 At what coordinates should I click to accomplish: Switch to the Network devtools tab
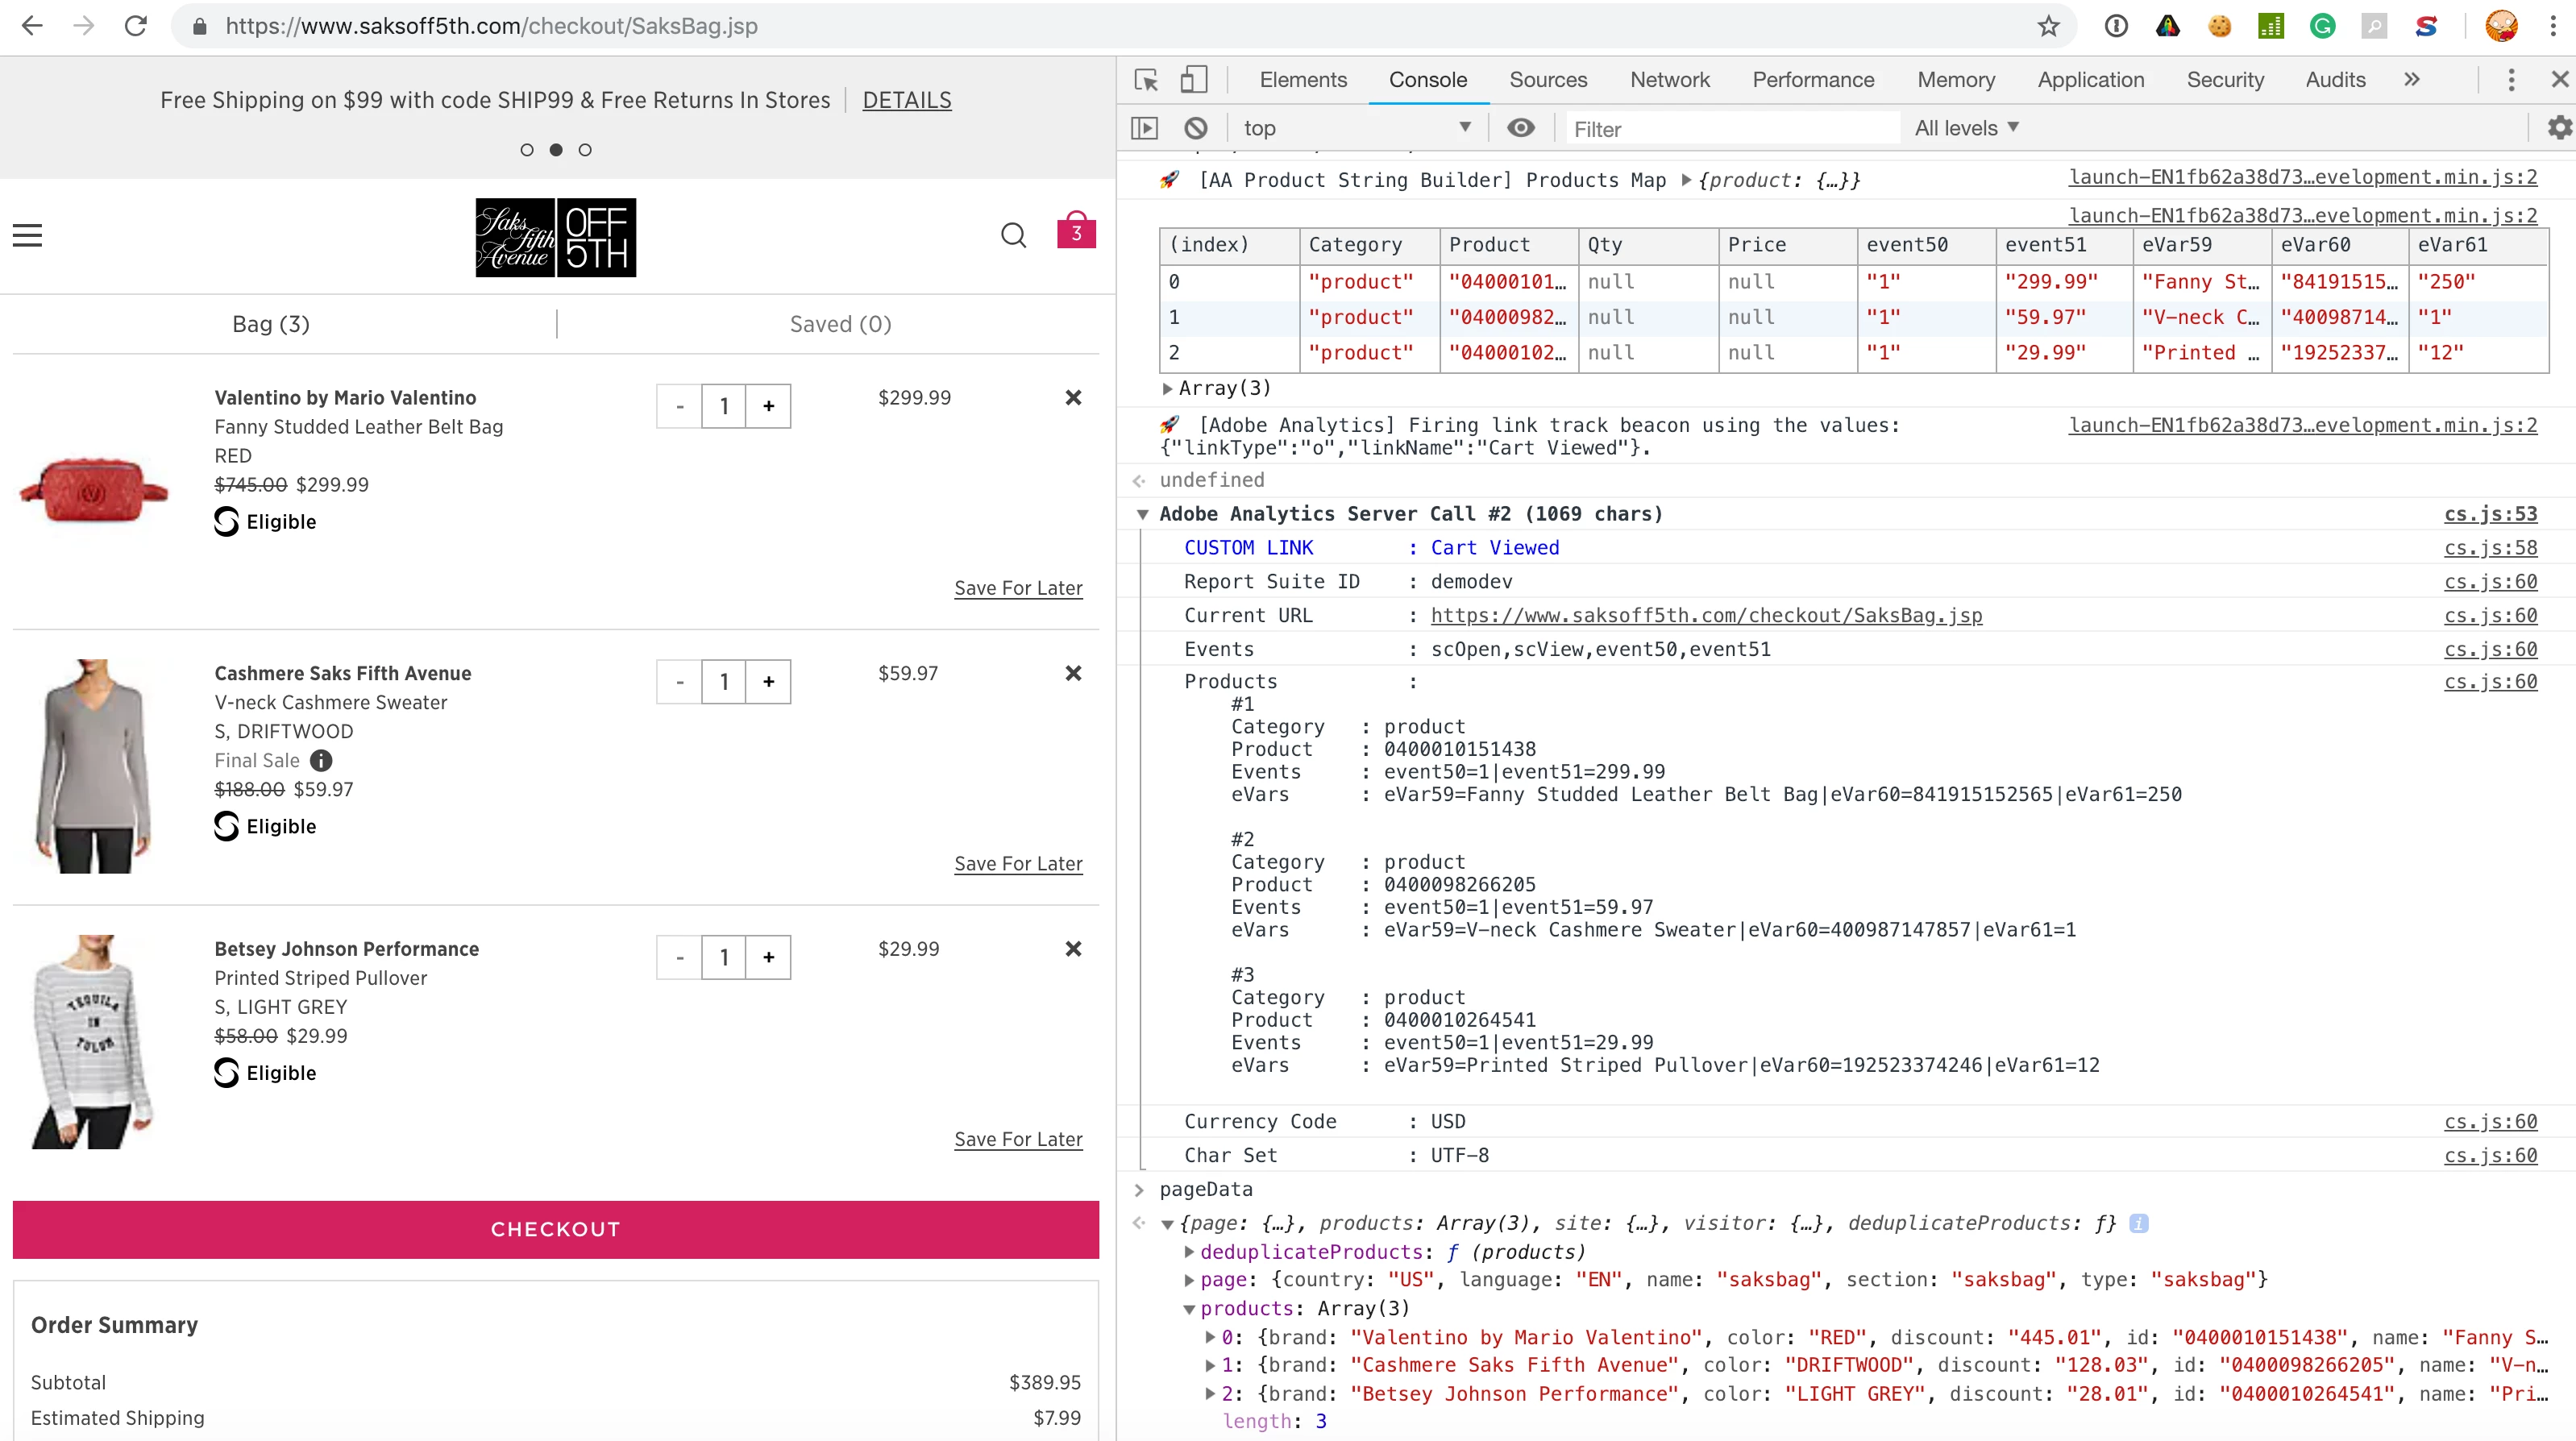coord(1669,80)
